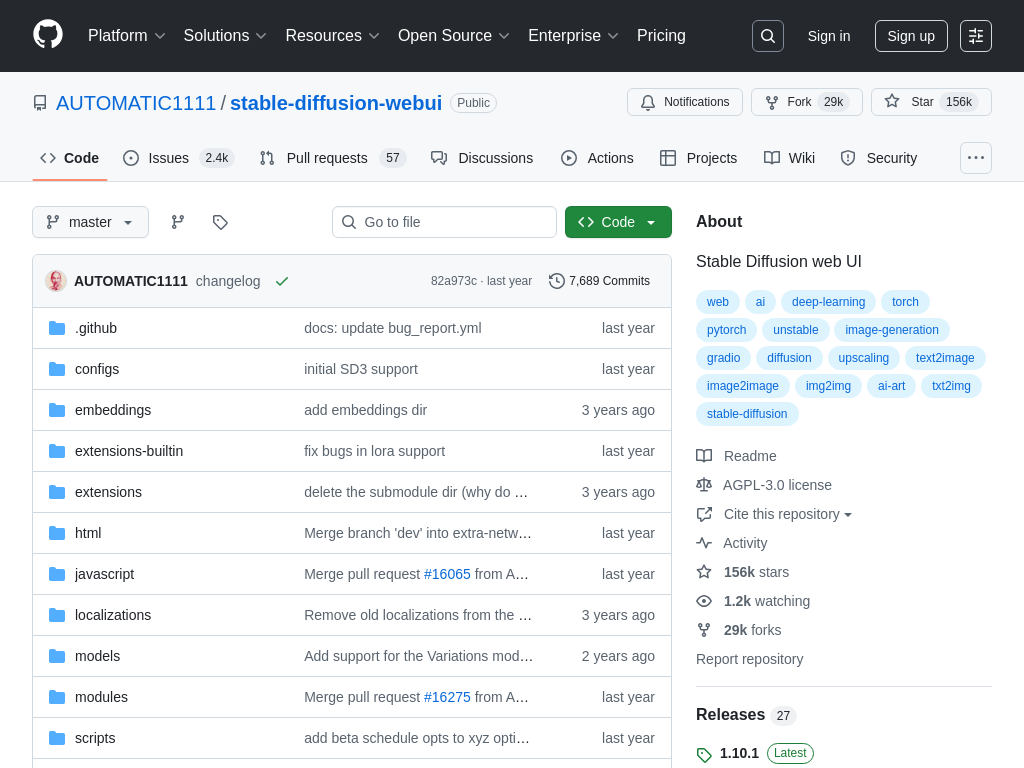Select the deep-learning topic tag
The image size is (1024, 768).
[828, 302]
